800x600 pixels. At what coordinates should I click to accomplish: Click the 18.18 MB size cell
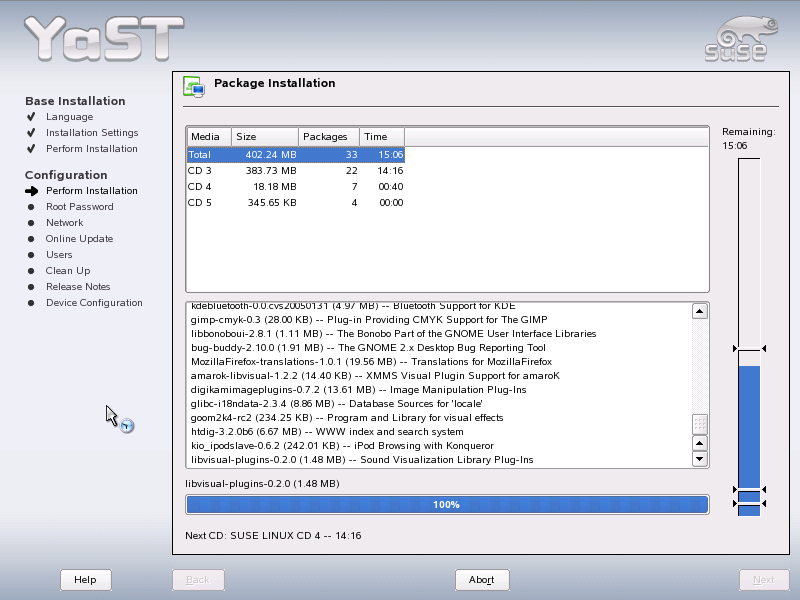pos(274,187)
